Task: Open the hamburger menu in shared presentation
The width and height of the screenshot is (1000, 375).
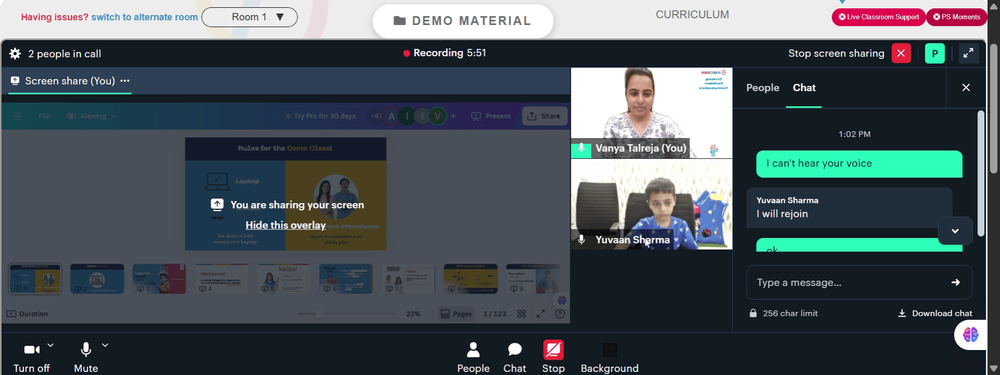Action: [x=17, y=116]
